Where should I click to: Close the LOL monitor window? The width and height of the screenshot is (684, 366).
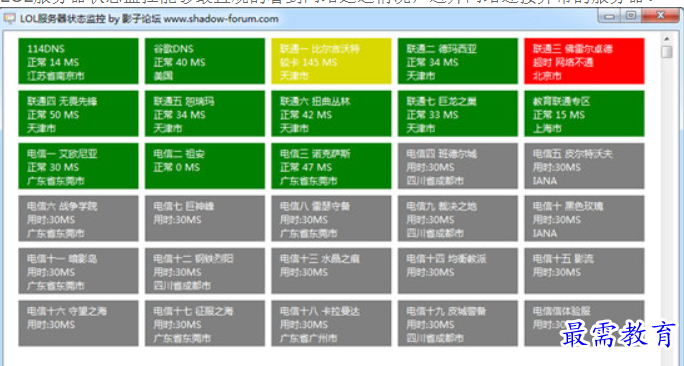[x=660, y=16]
